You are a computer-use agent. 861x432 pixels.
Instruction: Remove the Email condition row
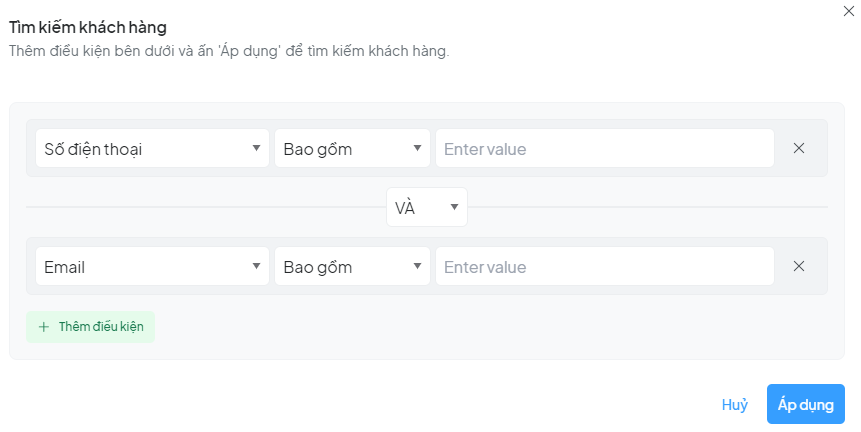coord(799,266)
